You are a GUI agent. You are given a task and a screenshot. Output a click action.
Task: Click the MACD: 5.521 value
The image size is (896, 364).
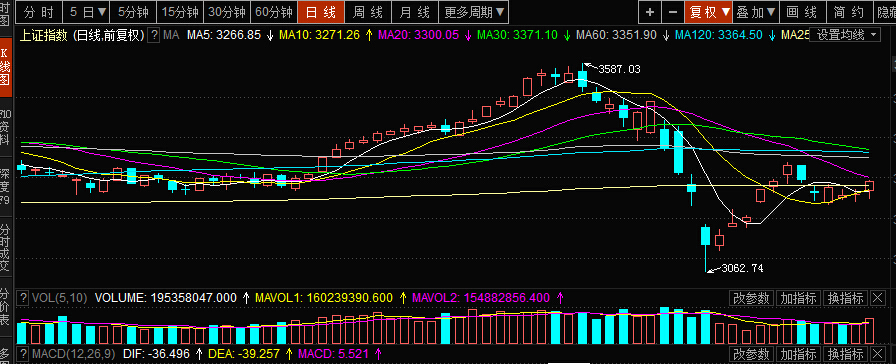[x=333, y=354]
